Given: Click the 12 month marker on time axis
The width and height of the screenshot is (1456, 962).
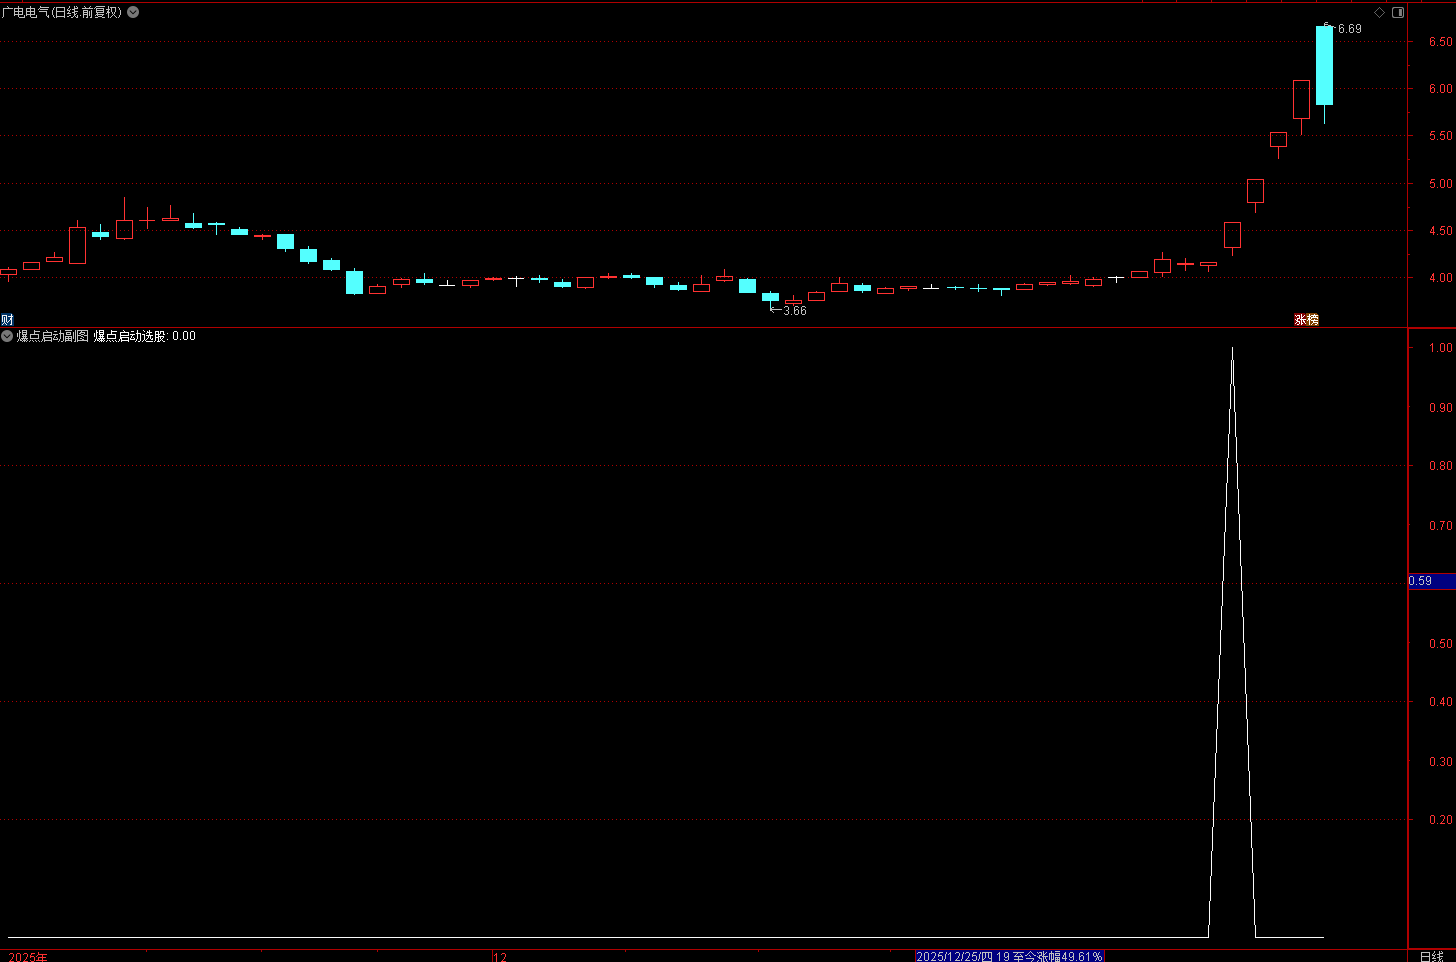Looking at the screenshot, I should 500,956.
